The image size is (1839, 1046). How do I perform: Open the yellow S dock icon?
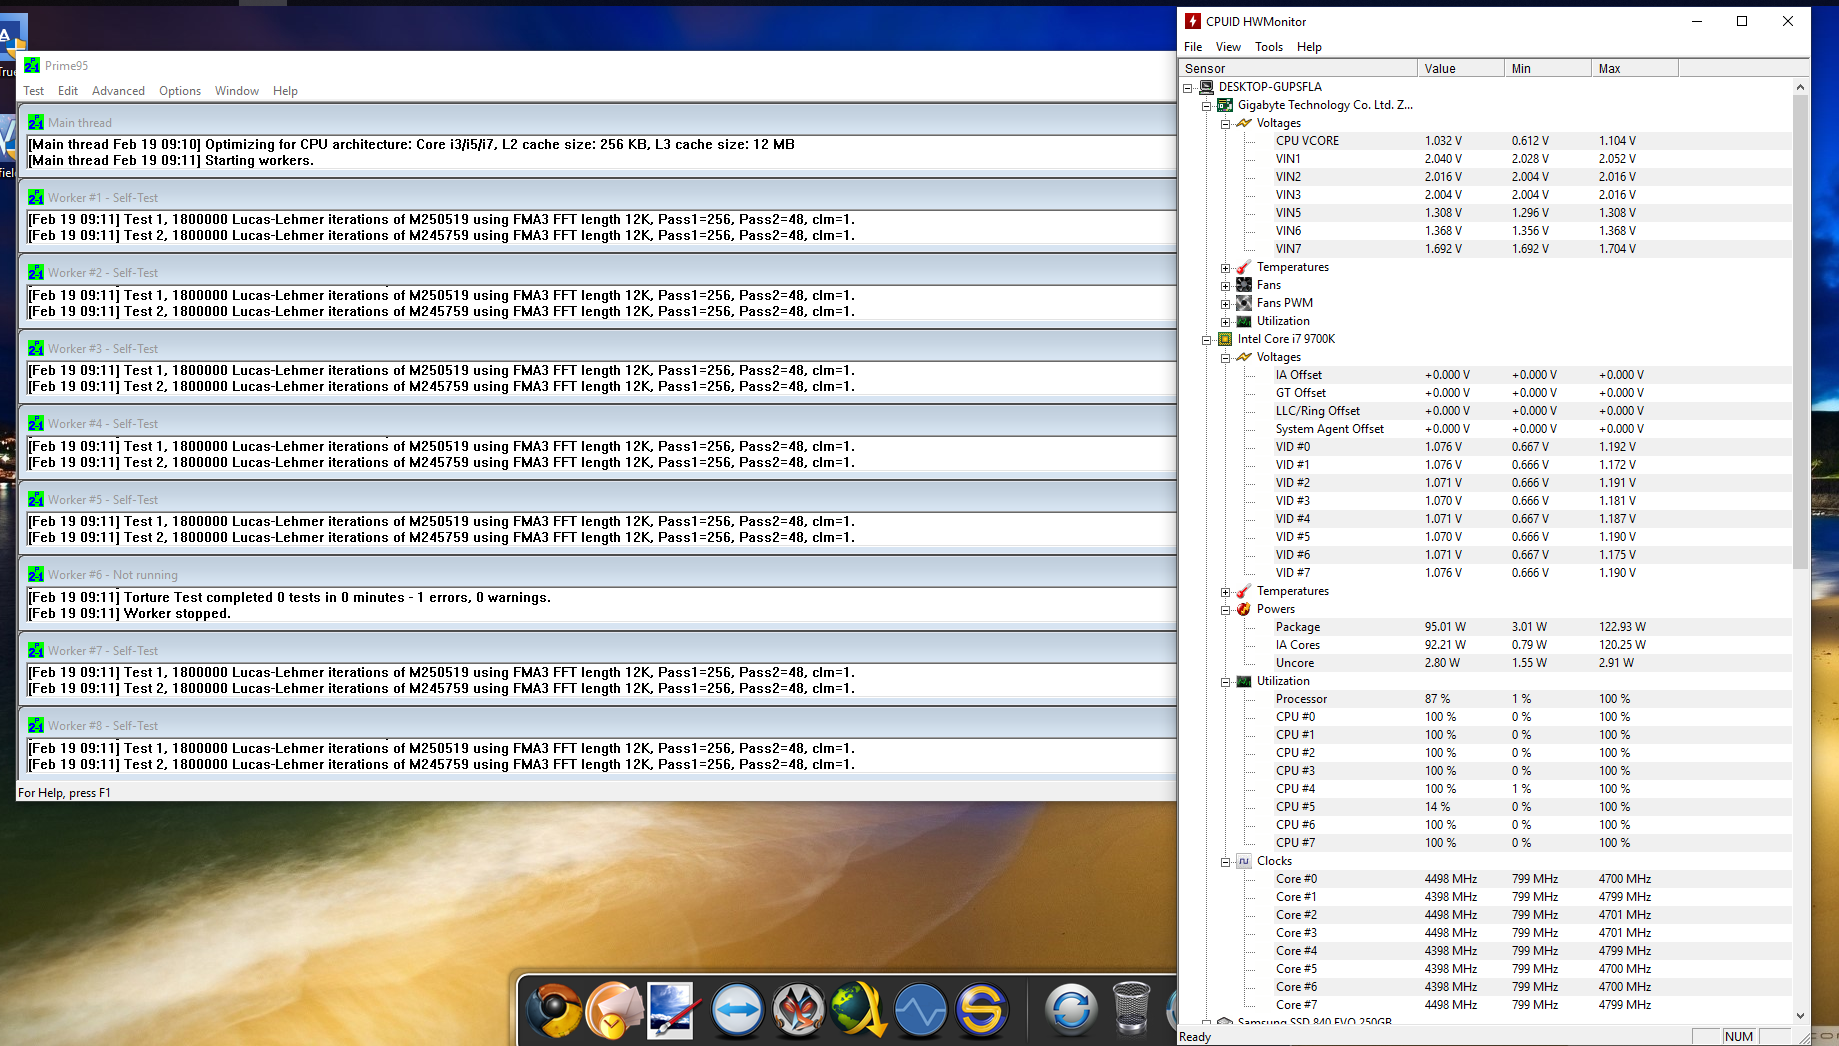tap(981, 1010)
